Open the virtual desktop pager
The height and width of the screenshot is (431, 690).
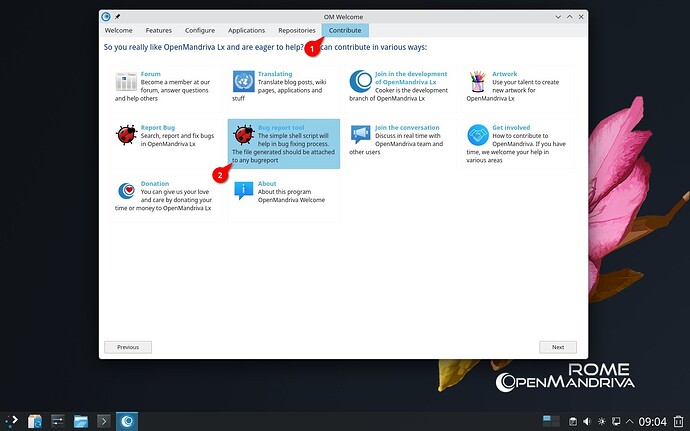click(551, 420)
